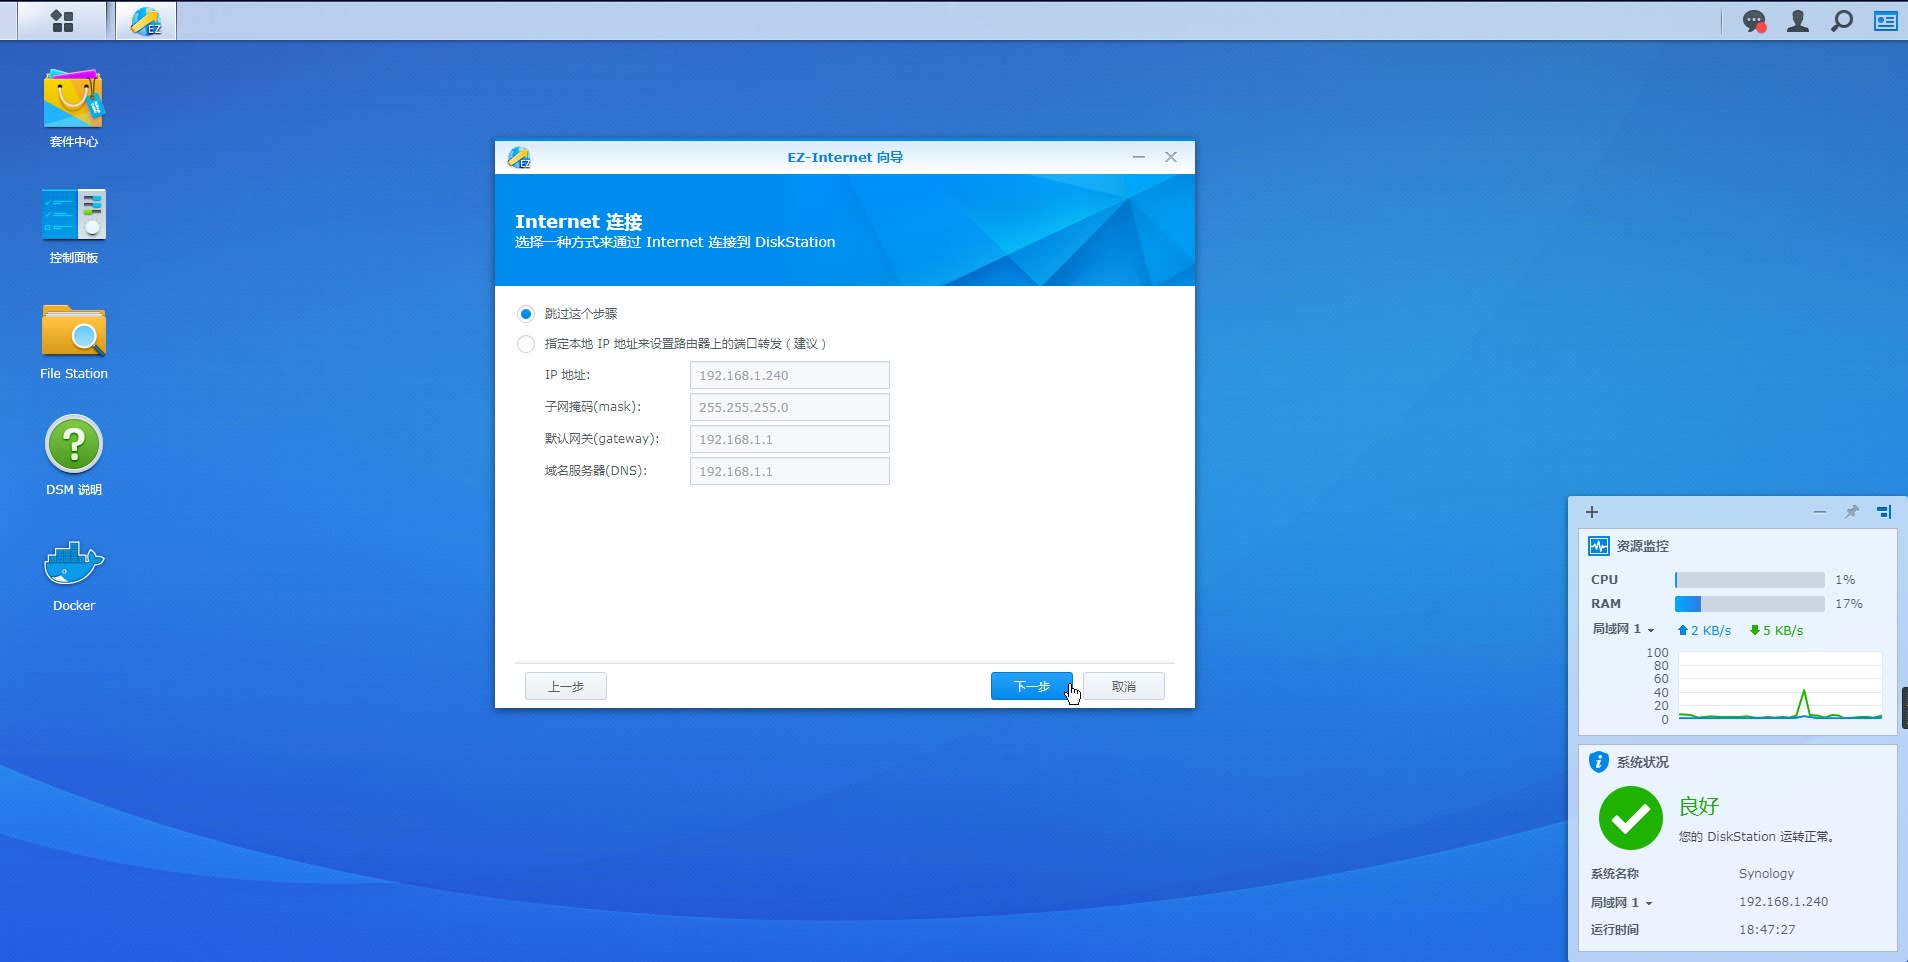1908x962 pixels.
Task: Click the Internet 连接 heading
Action: click(x=579, y=222)
